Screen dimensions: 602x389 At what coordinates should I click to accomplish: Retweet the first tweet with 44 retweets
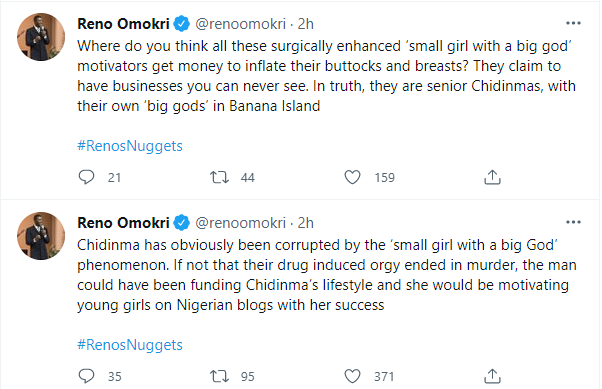pos(219,177)
